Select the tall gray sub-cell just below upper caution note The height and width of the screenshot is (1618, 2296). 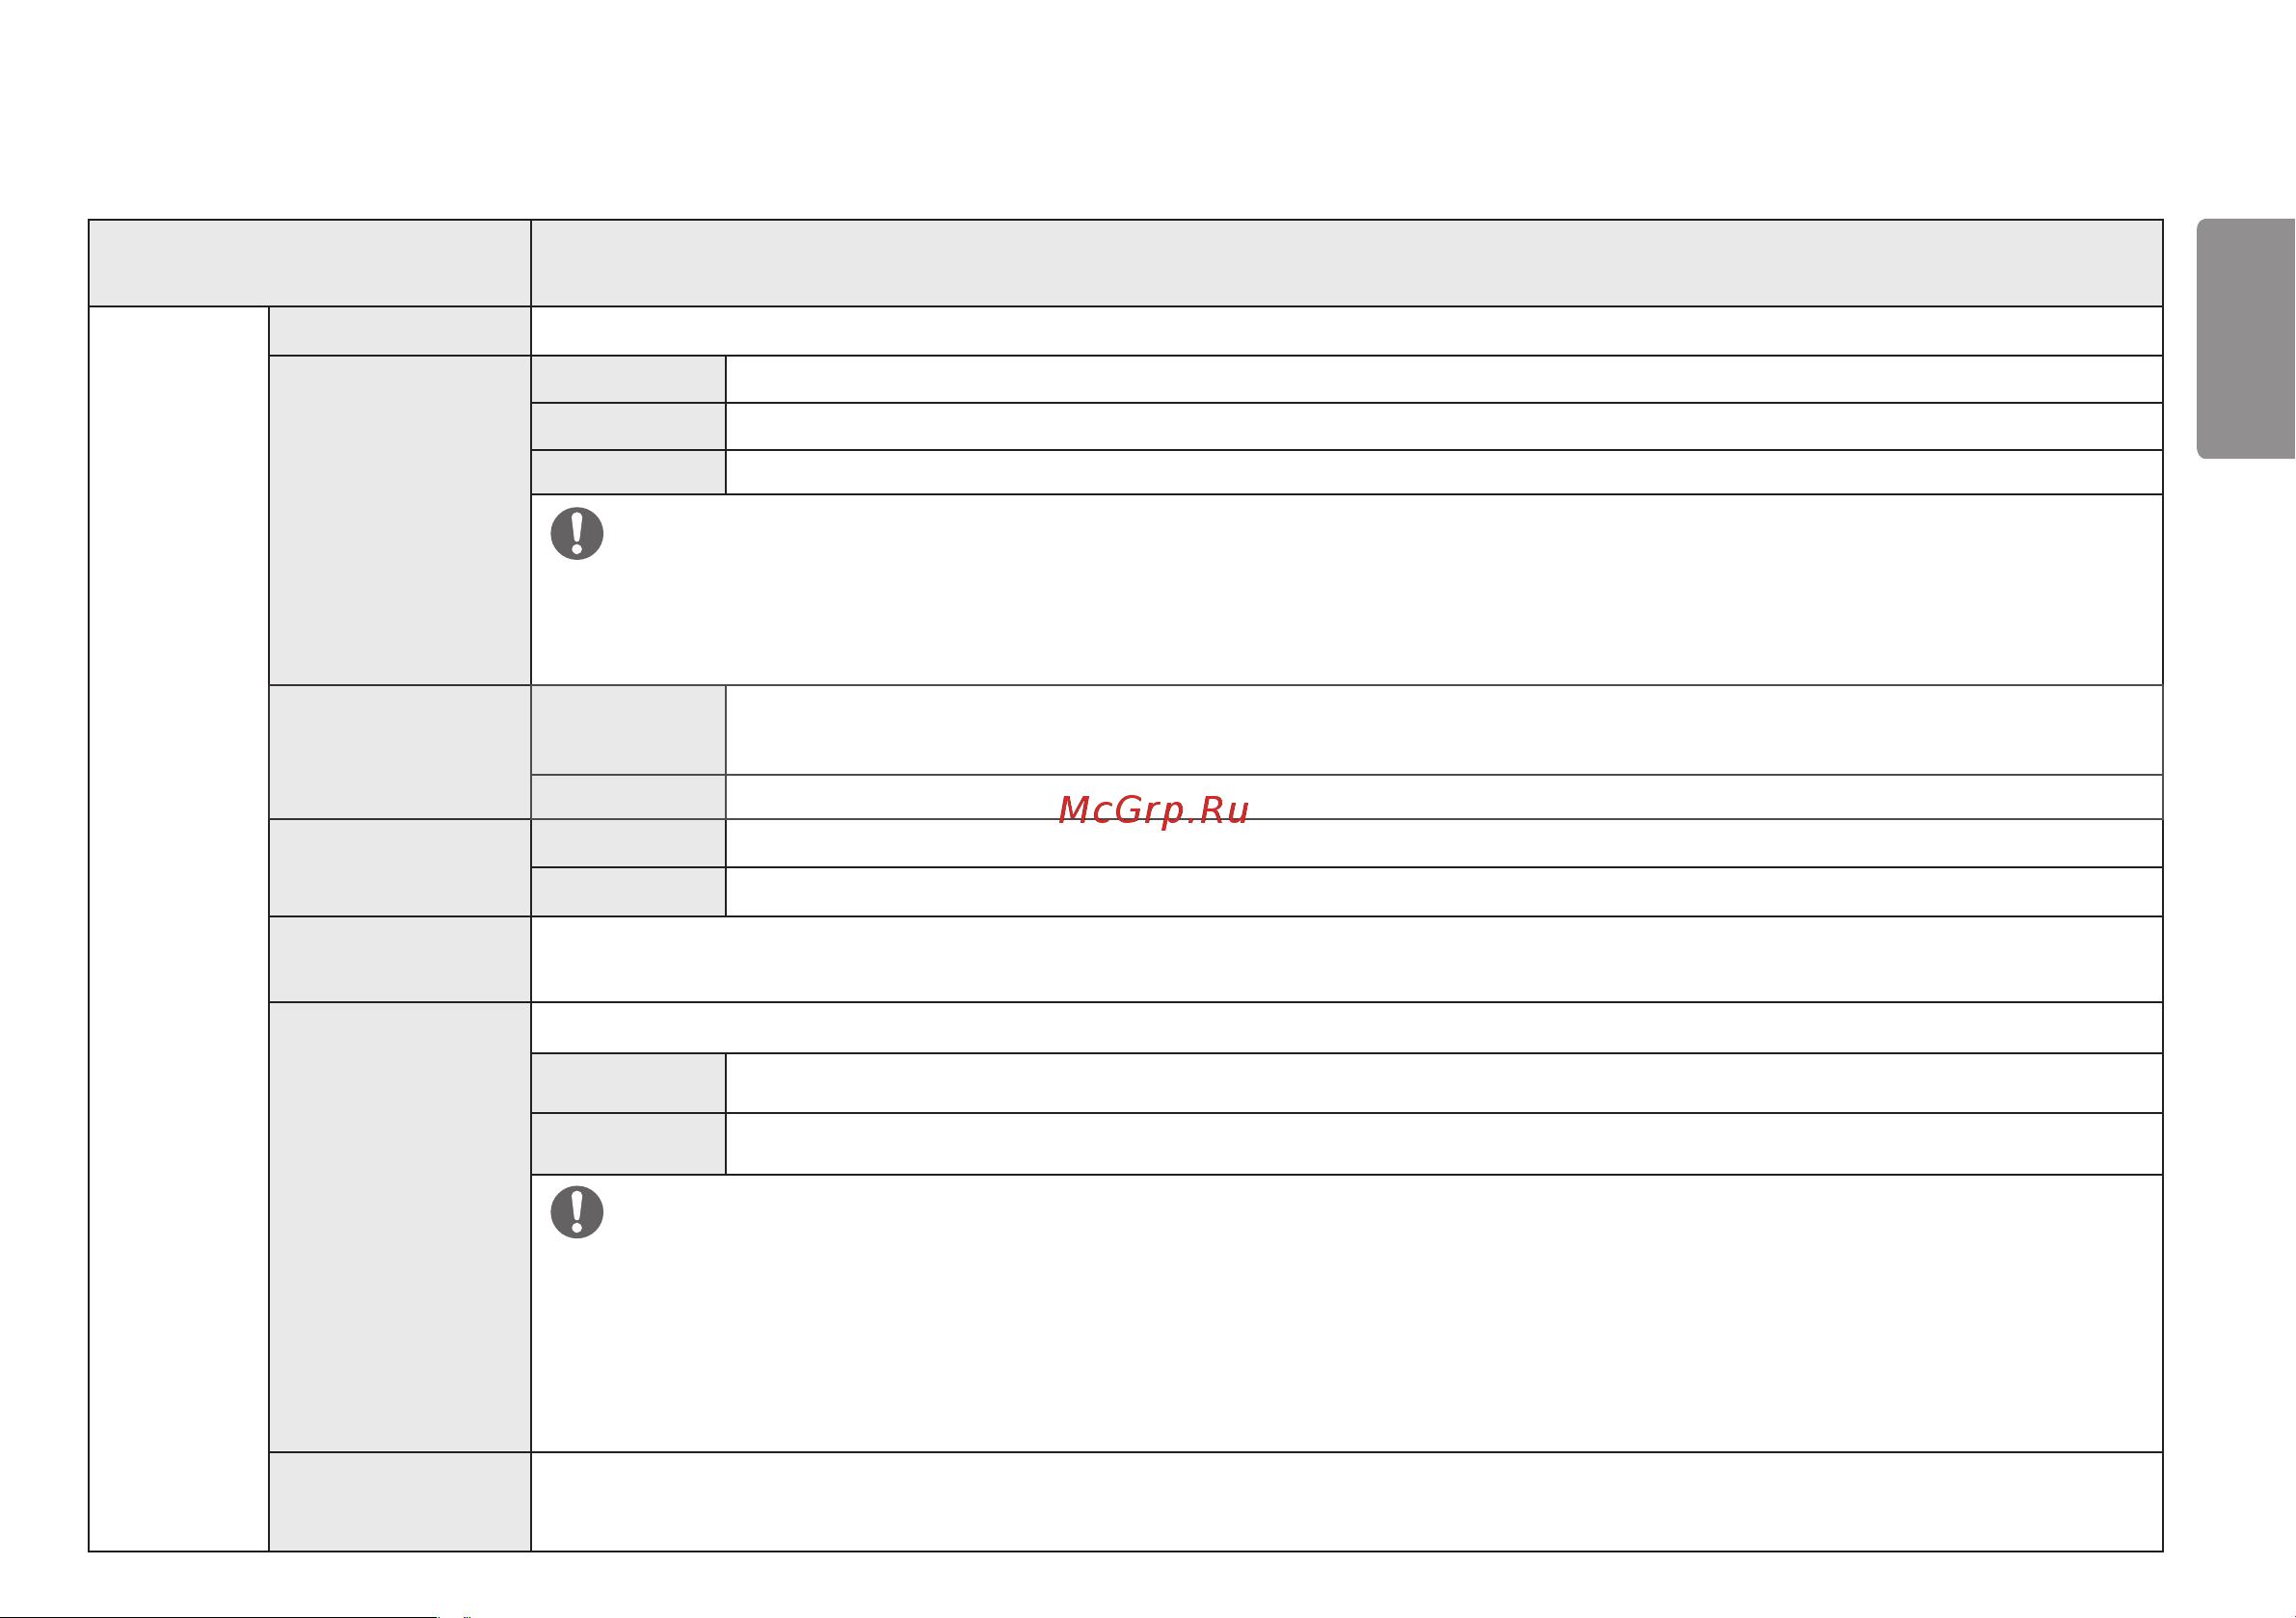[x=628, y=730]
